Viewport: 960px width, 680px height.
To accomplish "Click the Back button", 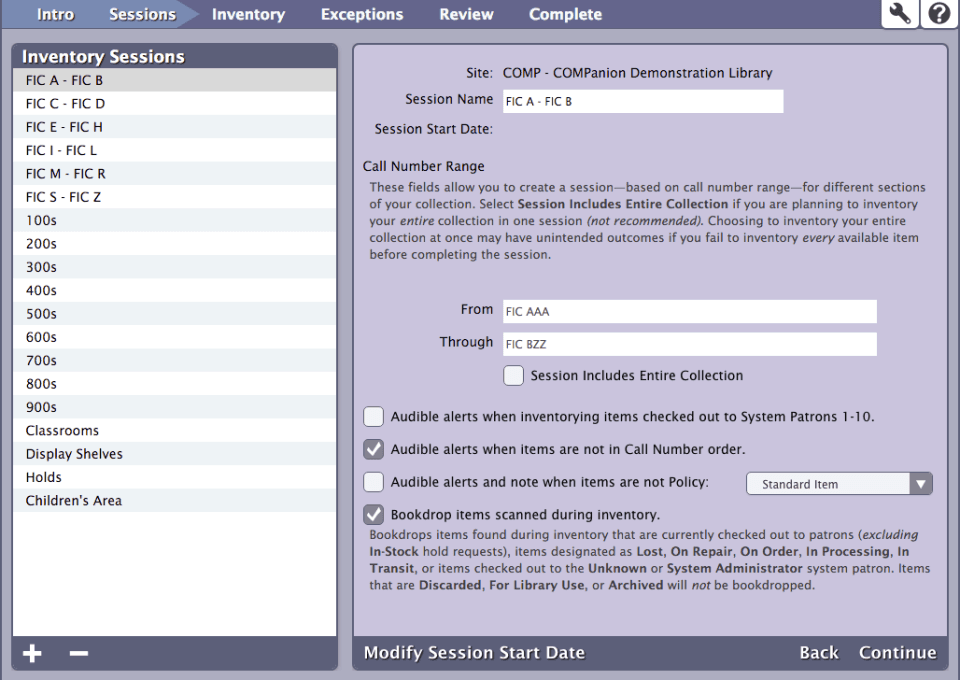I will coord(818,652).
